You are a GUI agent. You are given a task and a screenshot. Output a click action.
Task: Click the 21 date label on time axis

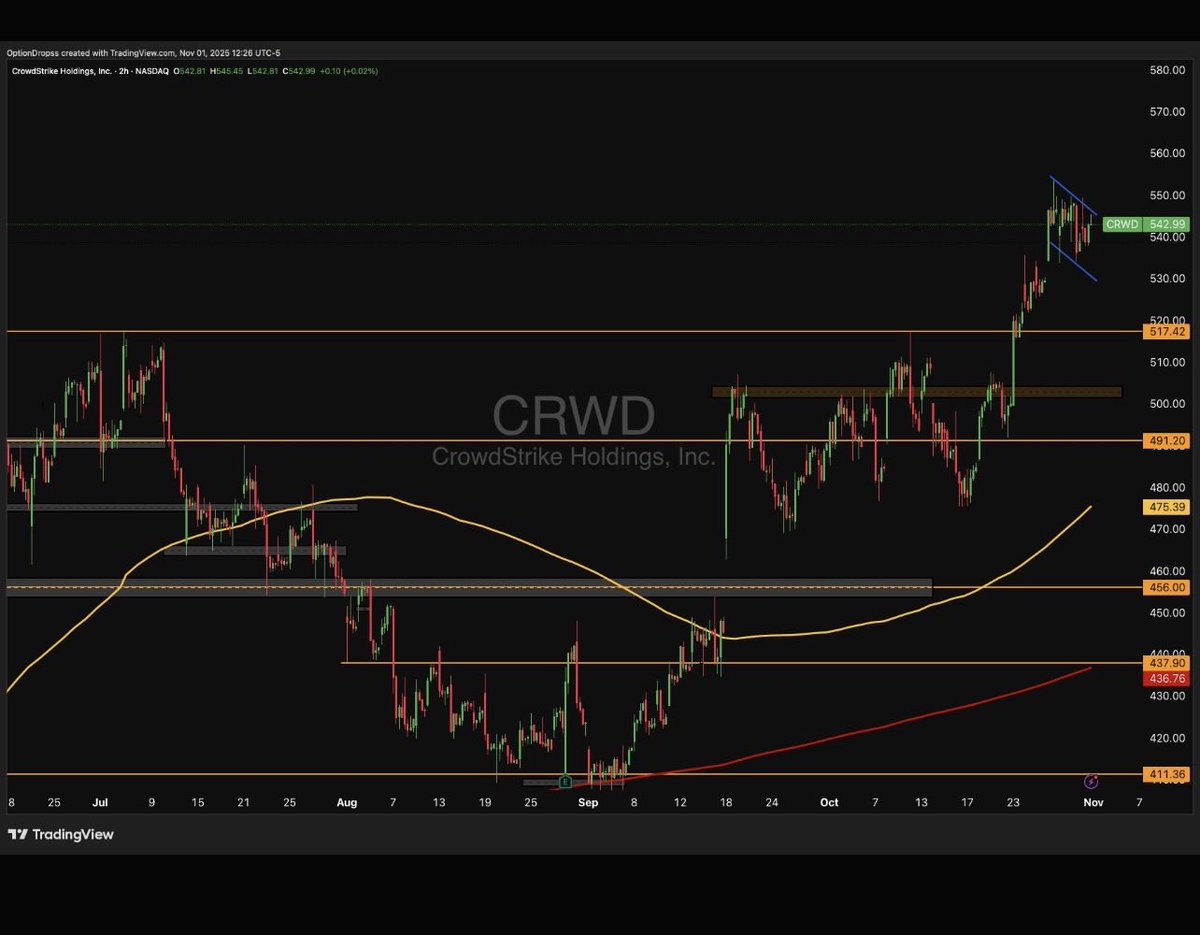243,802
